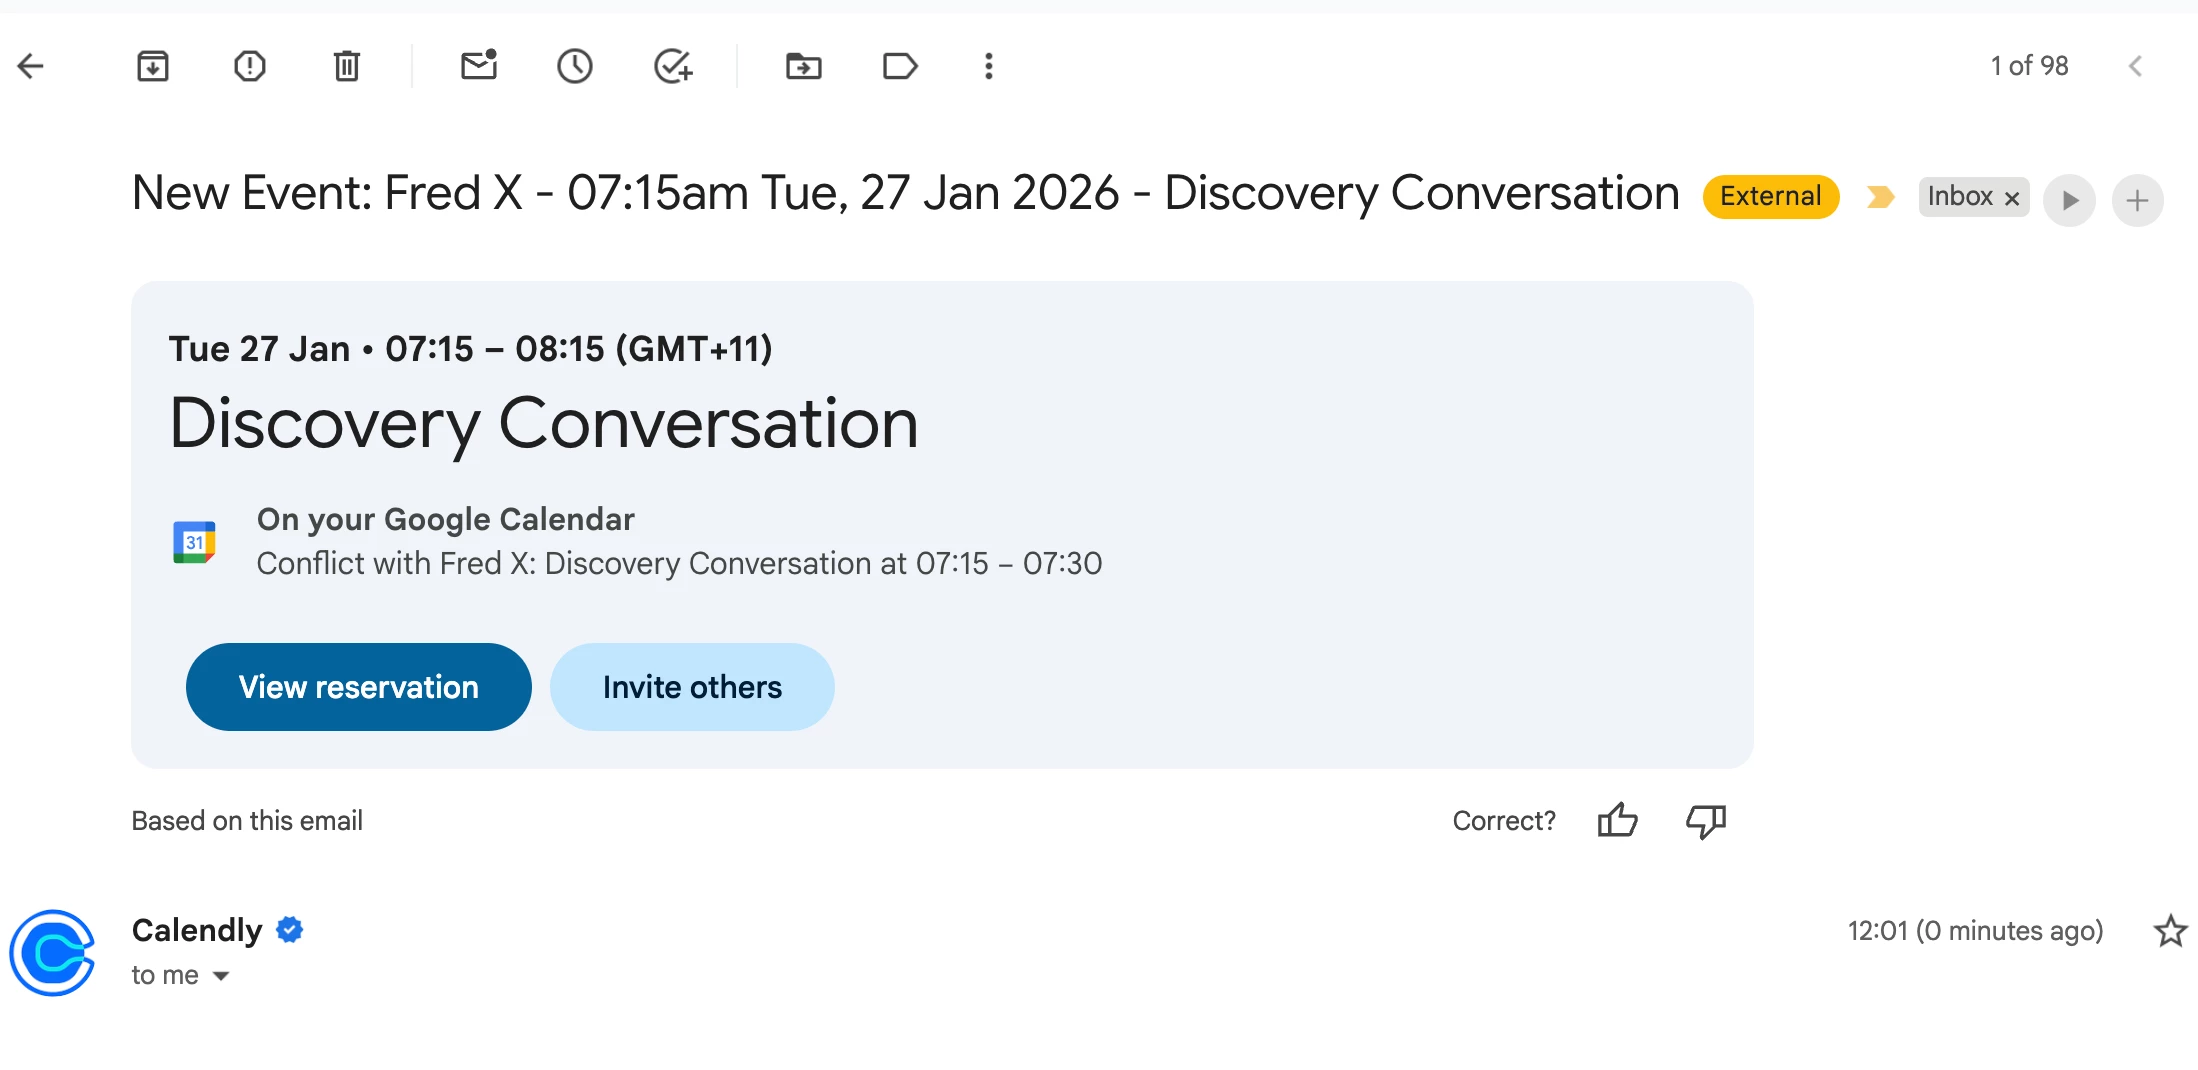Viewport: 2198px width, 1070px height.
Task: Report this email as spam
Action: click(249, 67)
